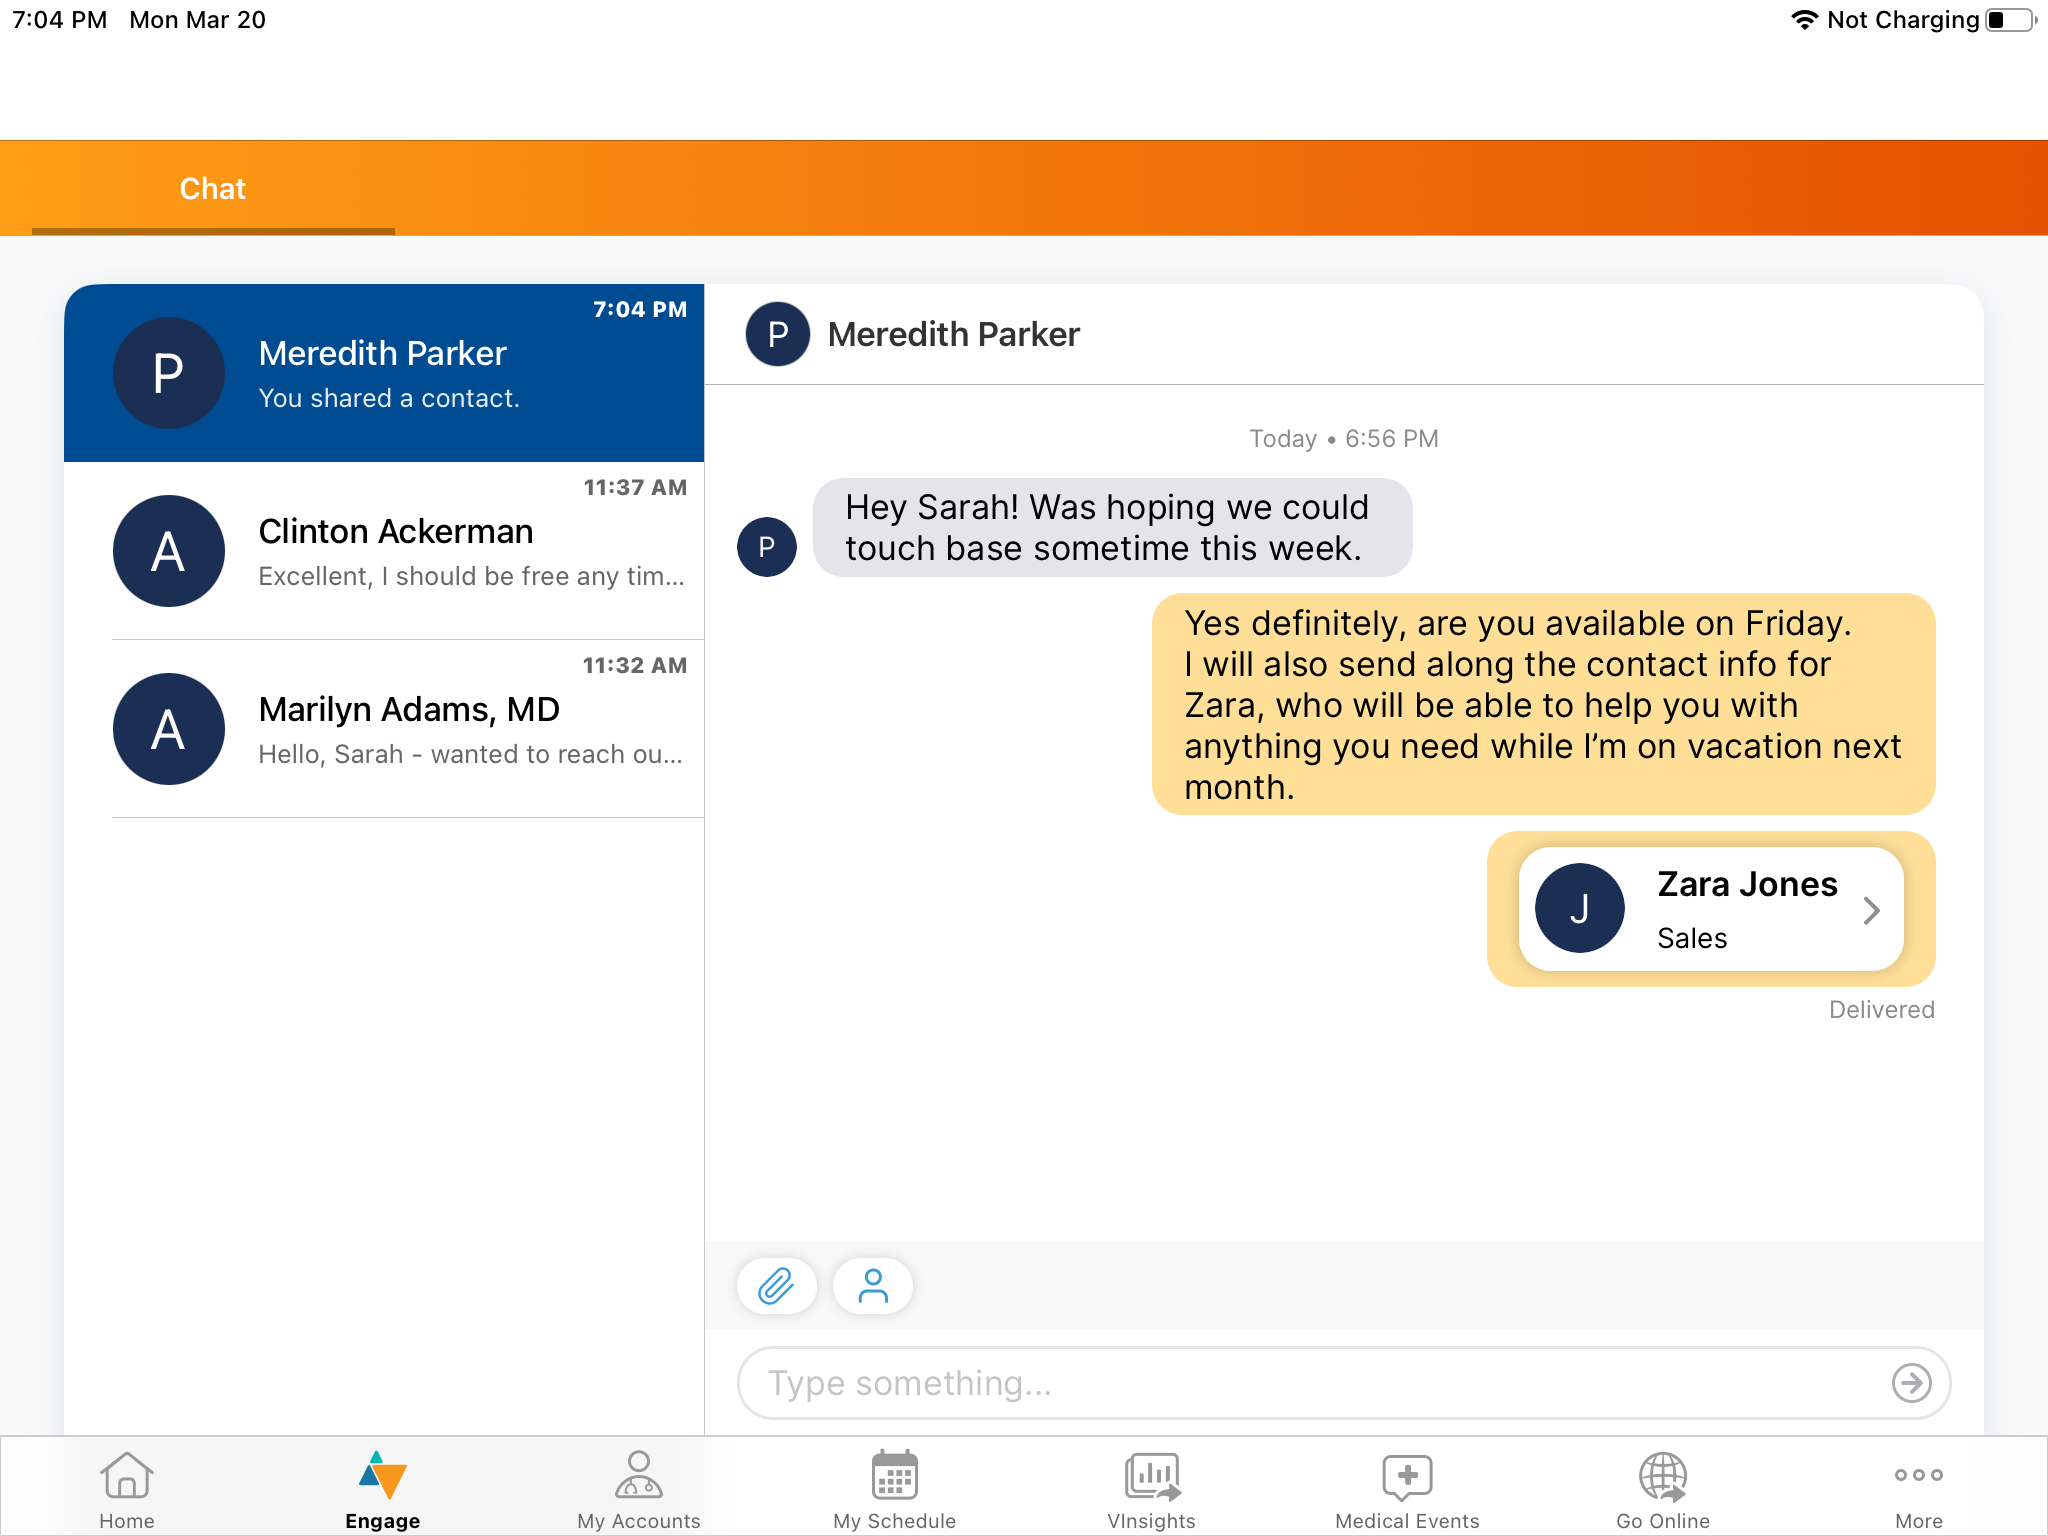Open VInsights chart icon
The height and width of the screenshot is (1536, 2048).
(1151, 1490)
